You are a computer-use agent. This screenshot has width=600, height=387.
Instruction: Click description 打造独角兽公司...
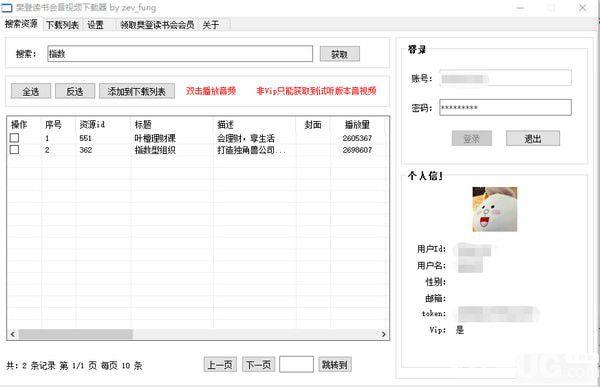click(251, 150)
